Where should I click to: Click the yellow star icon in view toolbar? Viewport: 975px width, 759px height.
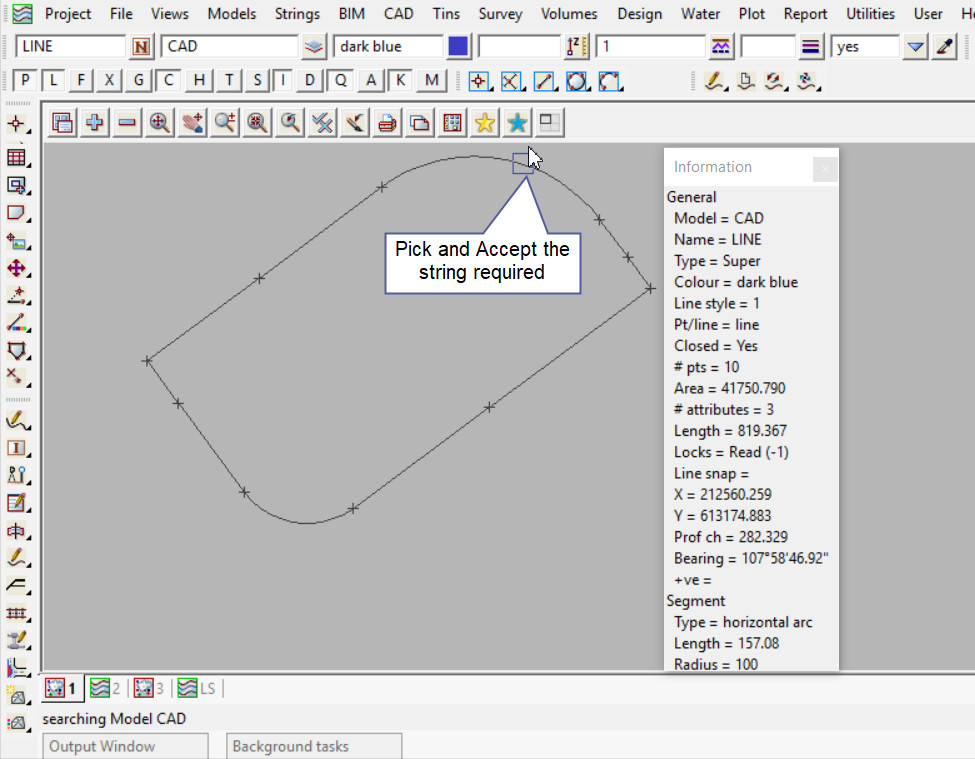click(x=485, y=123)
